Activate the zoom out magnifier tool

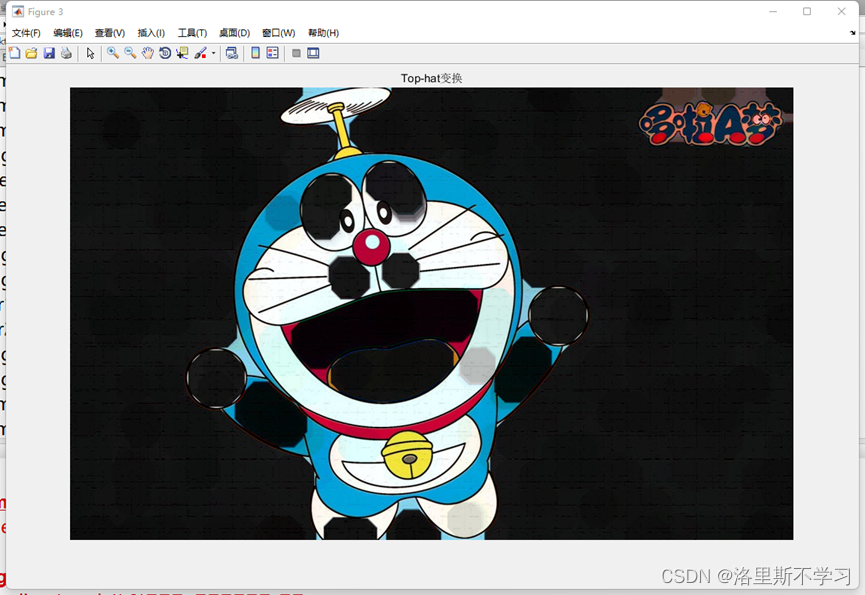pyautogui.click(x=130, y=53)
